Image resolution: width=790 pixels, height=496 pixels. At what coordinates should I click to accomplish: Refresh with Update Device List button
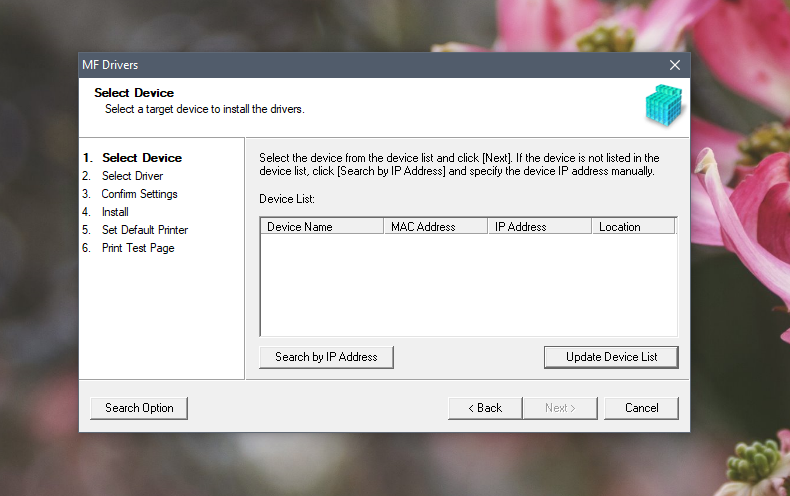[x=611, y=357]
